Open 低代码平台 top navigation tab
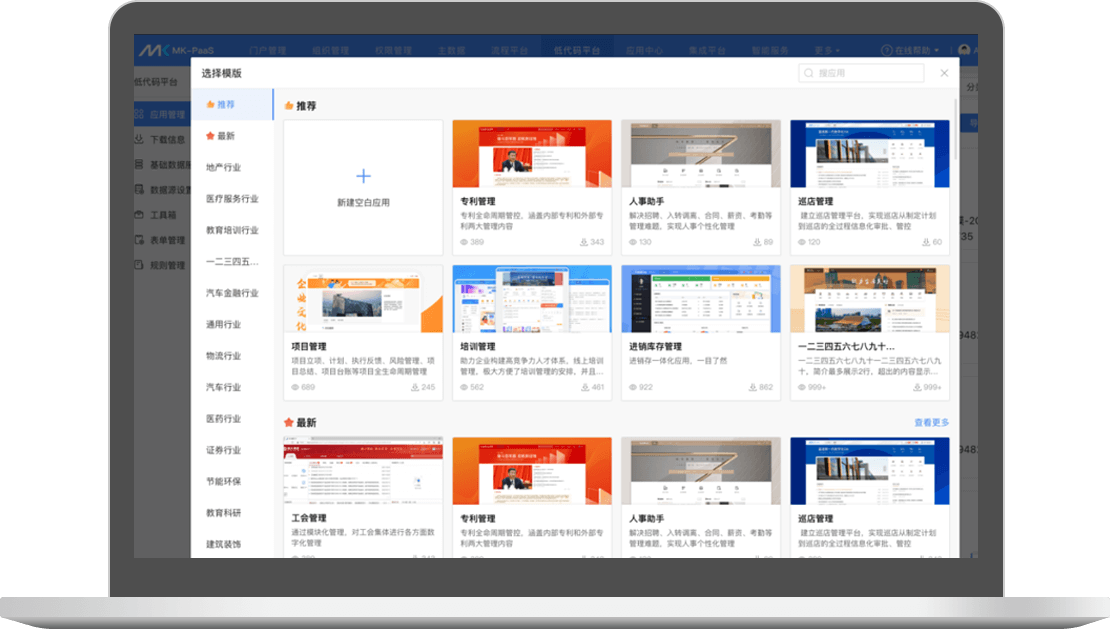This screenshot has height=629, width=1110. (x=576, y=50)
